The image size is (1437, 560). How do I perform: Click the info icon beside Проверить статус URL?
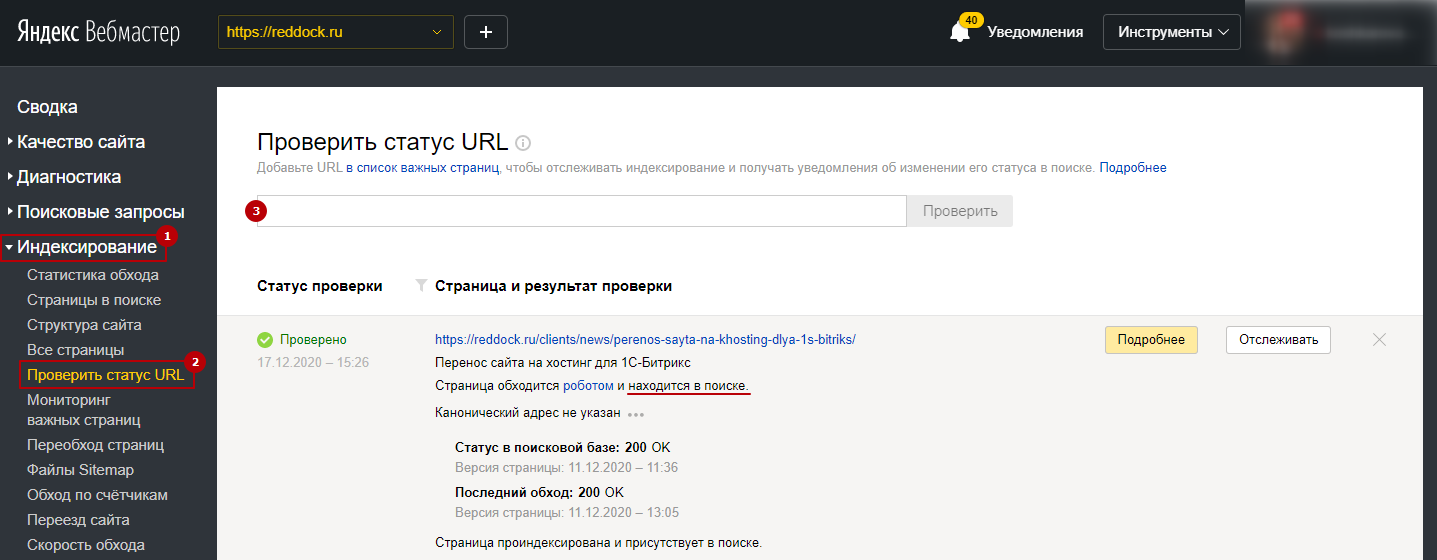coord(523,143)
